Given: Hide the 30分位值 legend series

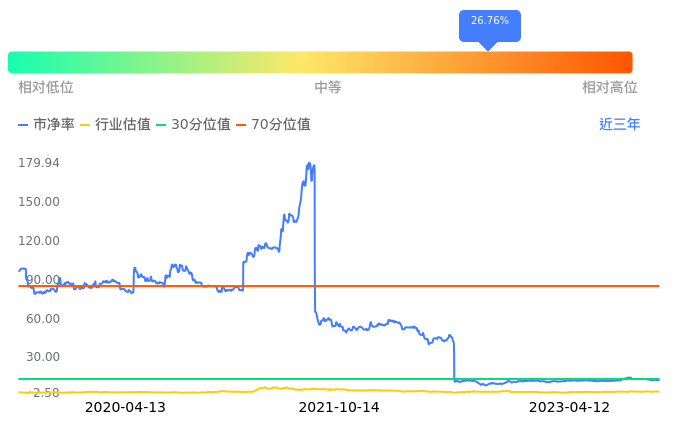Looking at the screenshot, I should point(193,125).
